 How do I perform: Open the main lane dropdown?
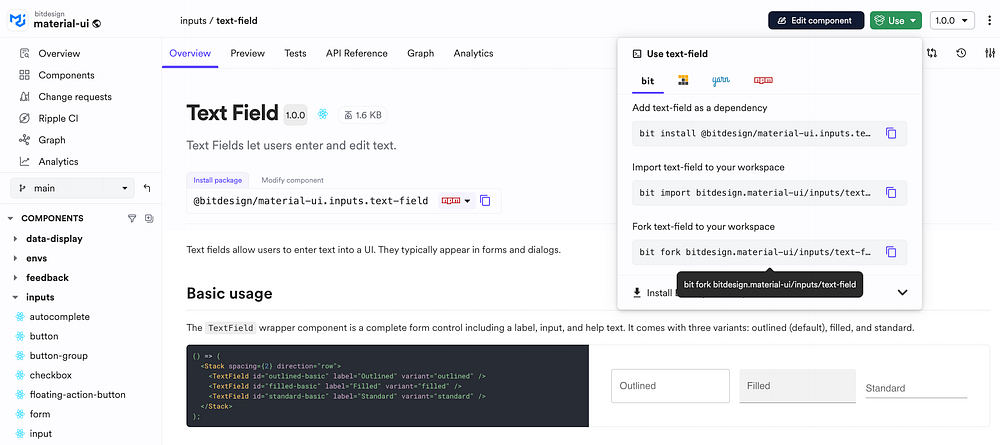73,188
